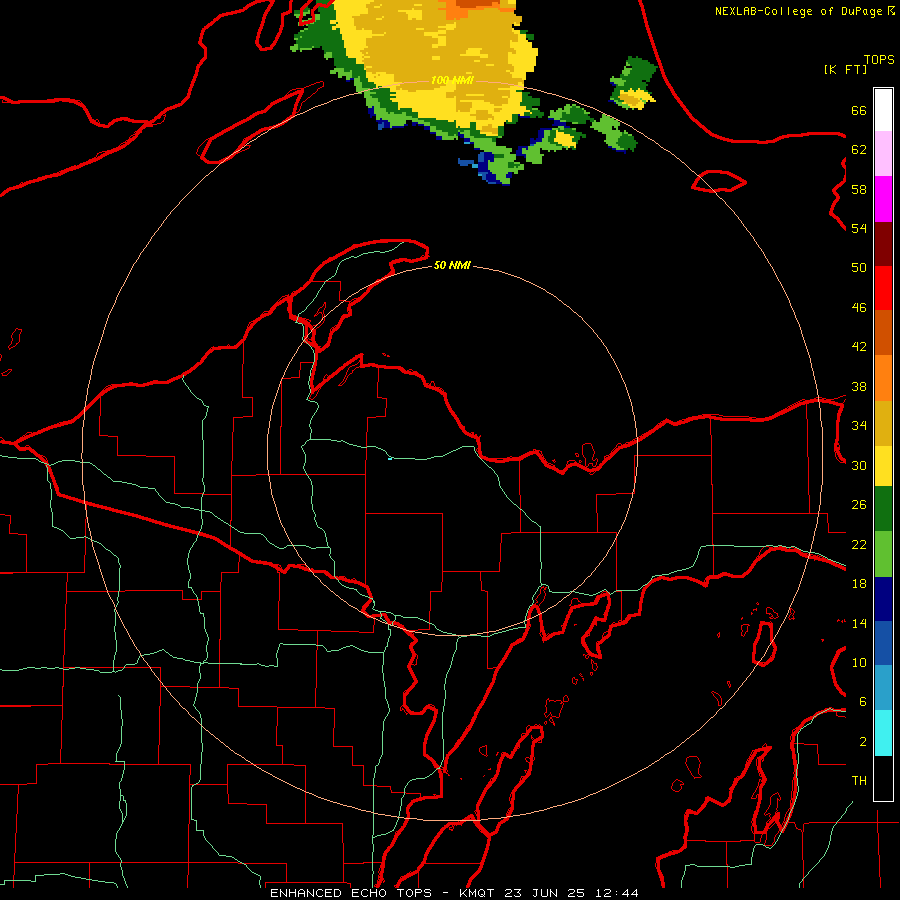Viewport: 900px width, 900px height.
Task: Click the 6 legend value
Action: 863,702
